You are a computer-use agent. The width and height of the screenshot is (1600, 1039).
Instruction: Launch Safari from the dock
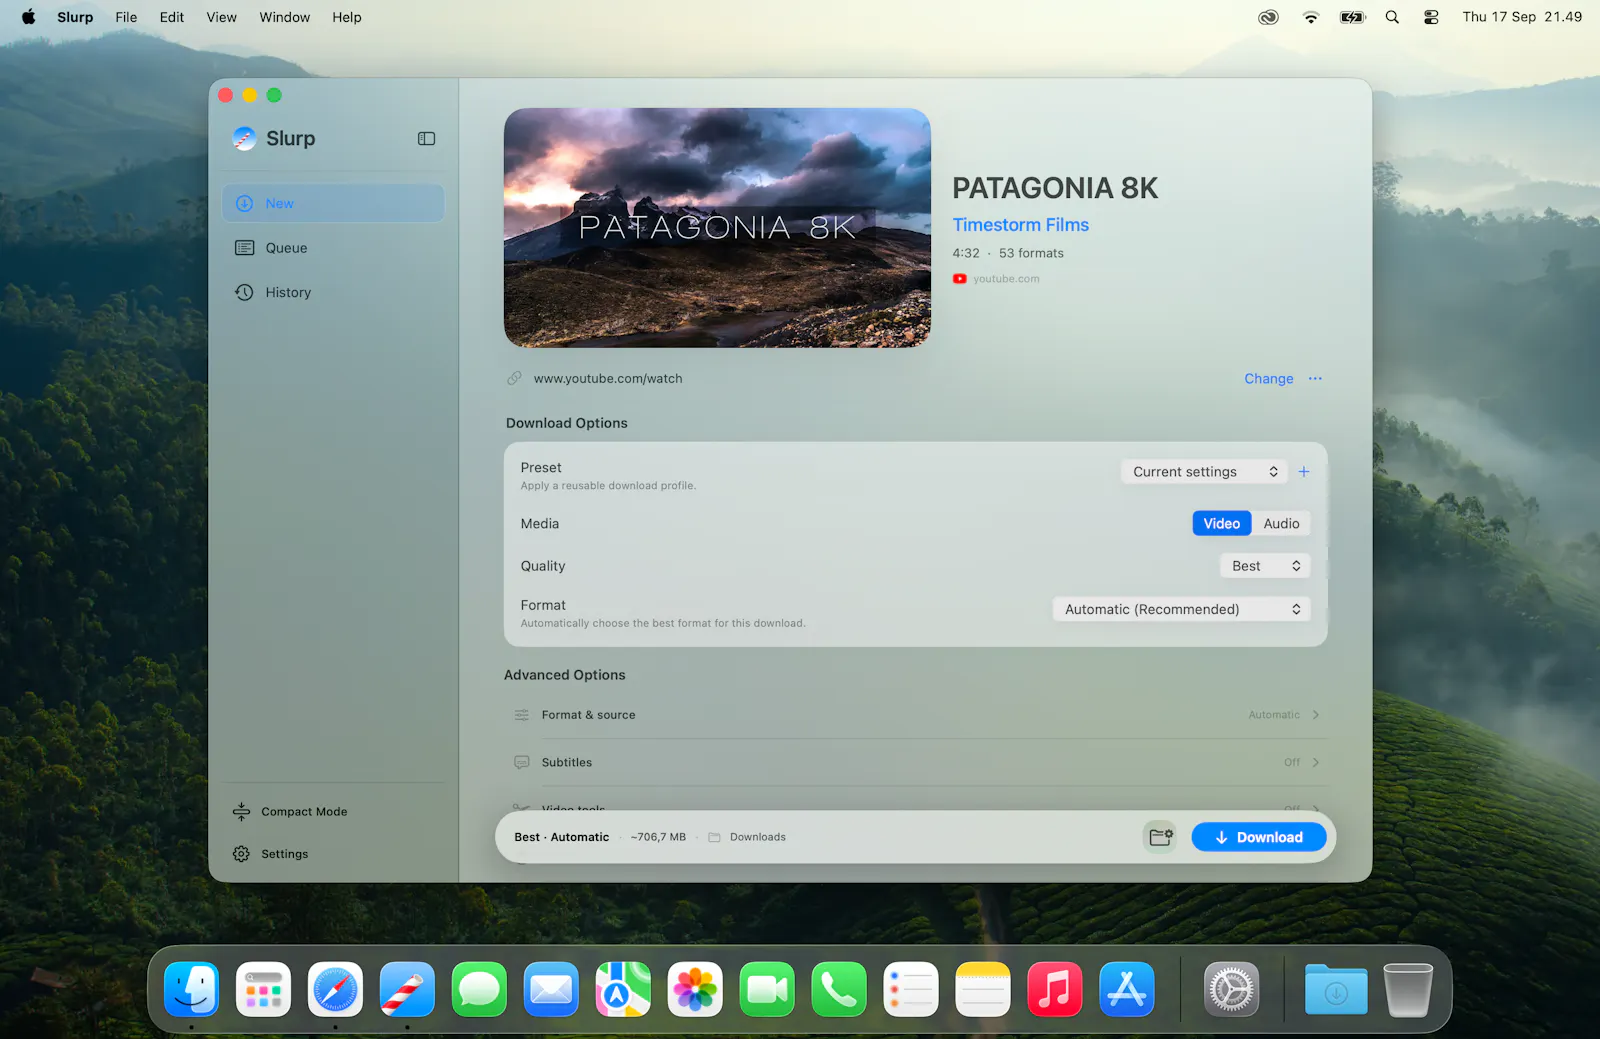[335, 990]
